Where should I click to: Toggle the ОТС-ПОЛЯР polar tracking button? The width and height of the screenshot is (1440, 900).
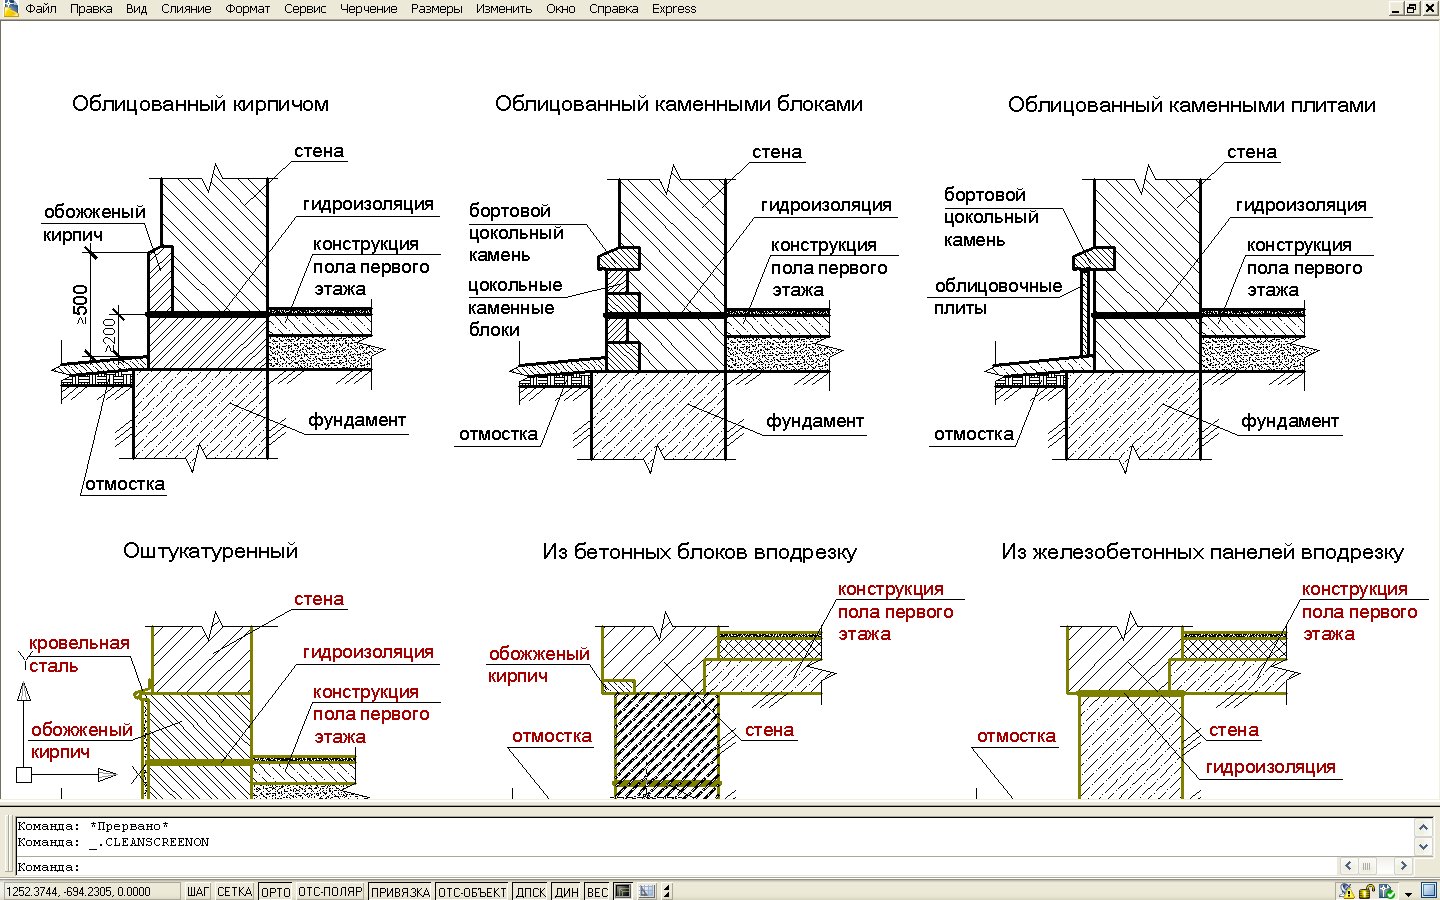(x=330, y=891)
